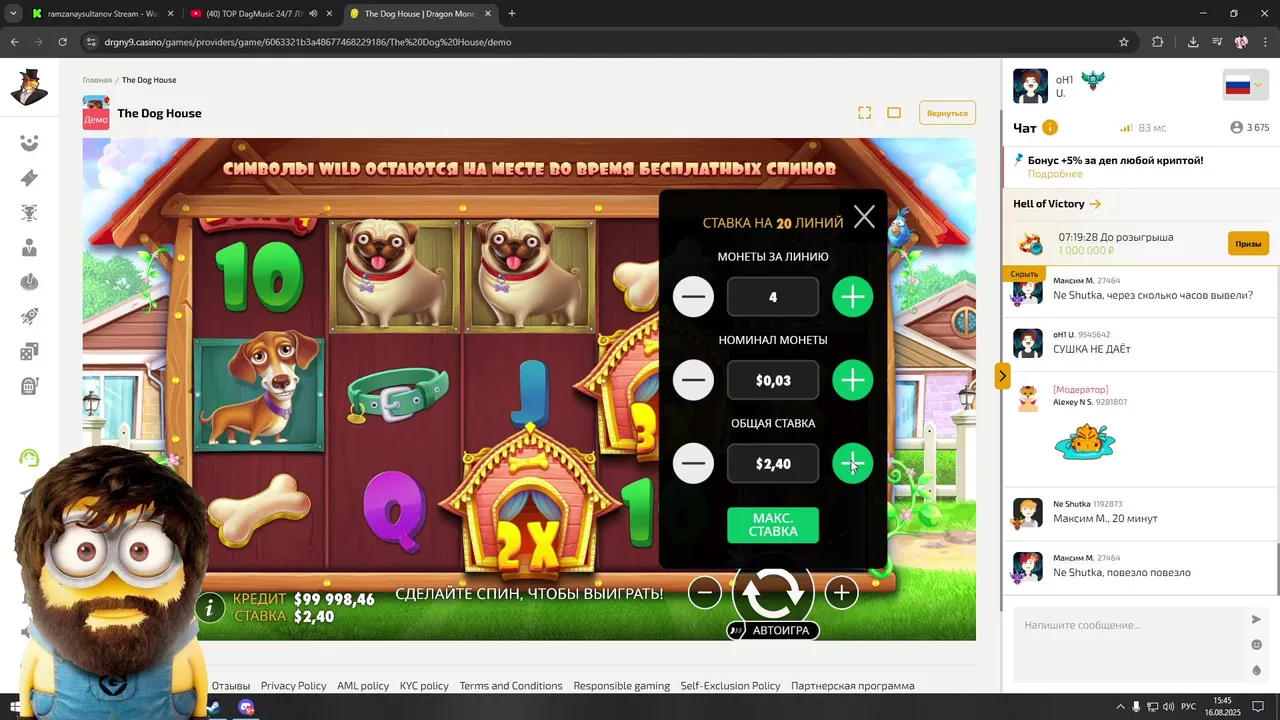Decrease coins per line value
The height and width of the screenshot is (720, 1280).
(693, 297)
